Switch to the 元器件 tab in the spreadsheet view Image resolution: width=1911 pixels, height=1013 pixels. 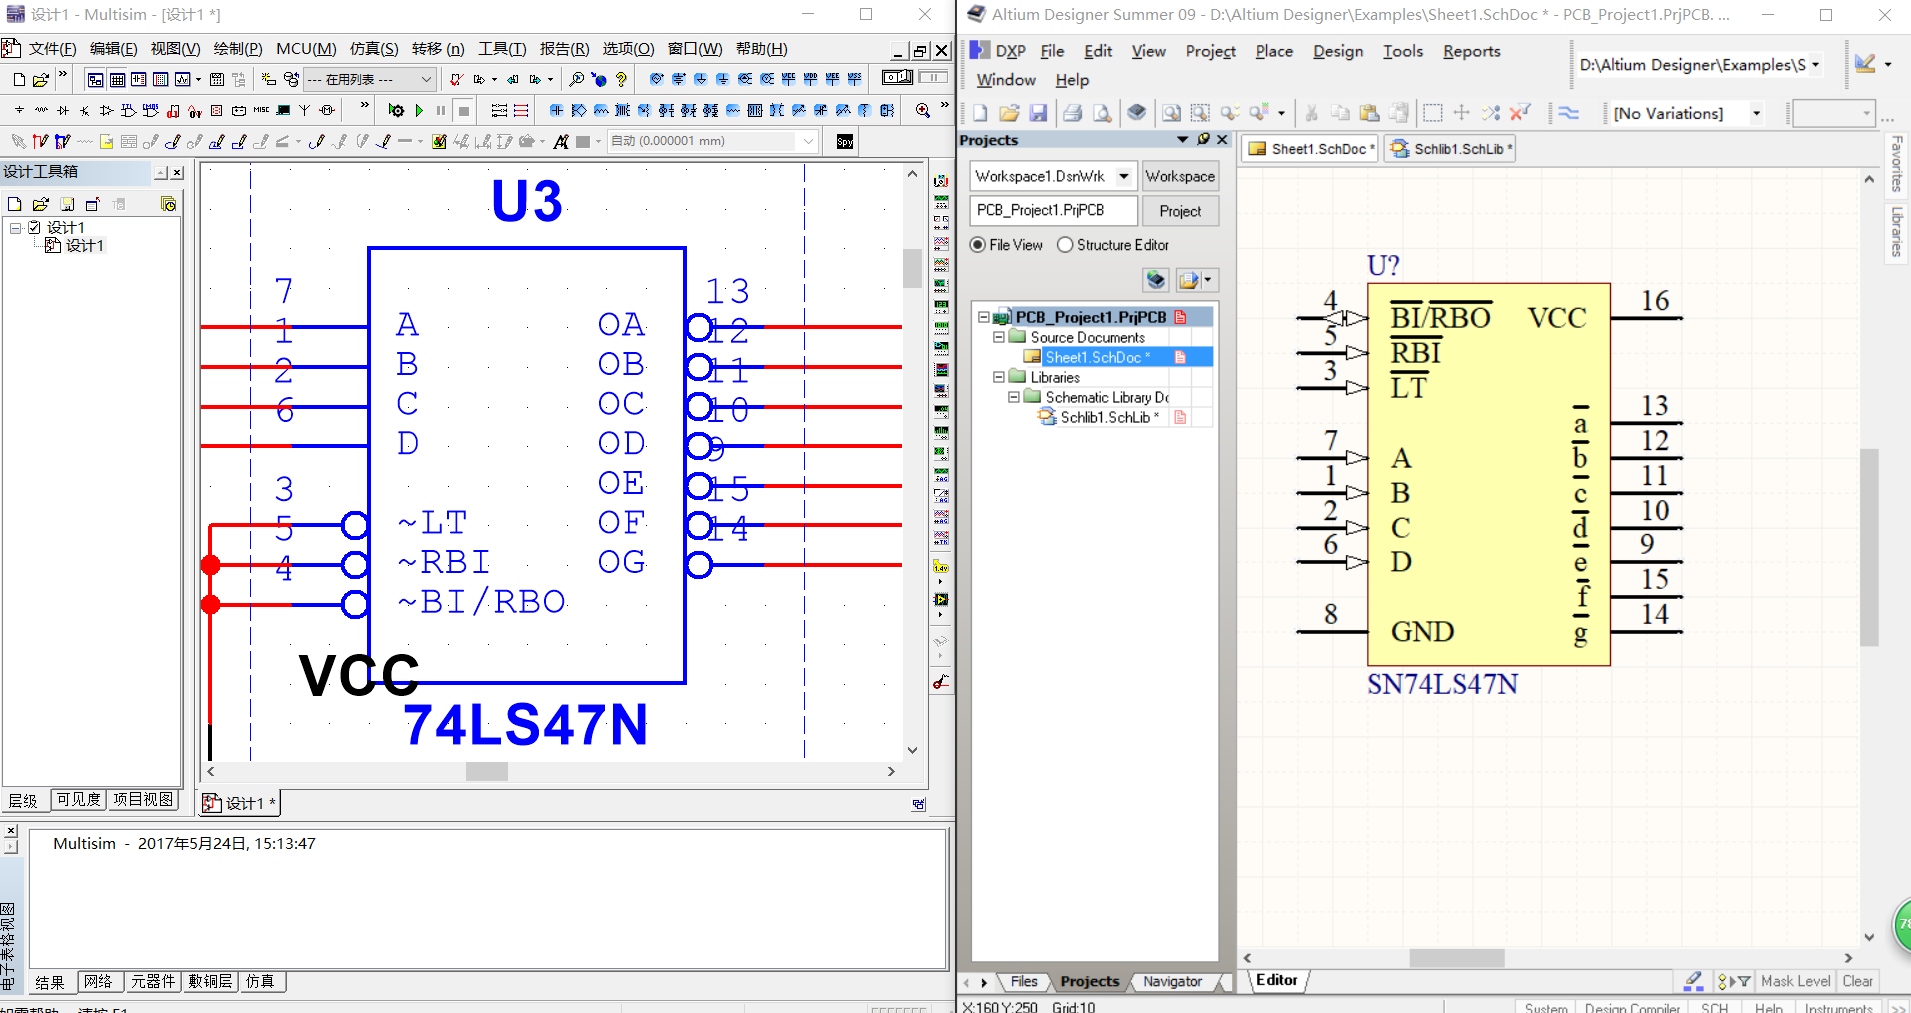point(153,982)
